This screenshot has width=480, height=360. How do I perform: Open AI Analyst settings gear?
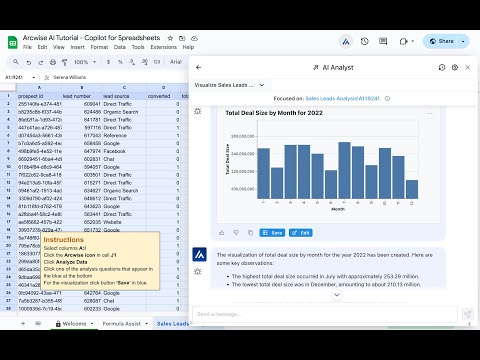click(x=455, y=67)
